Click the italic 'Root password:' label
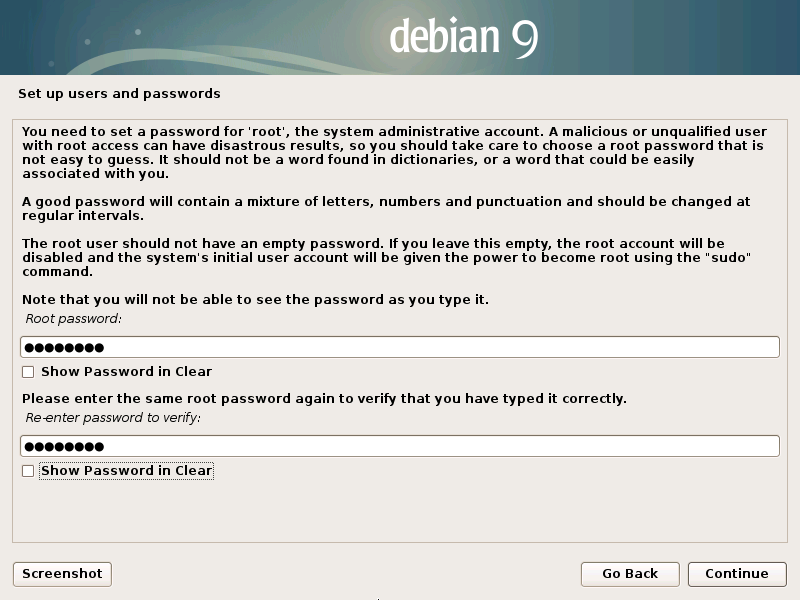 tap(73, 319)
